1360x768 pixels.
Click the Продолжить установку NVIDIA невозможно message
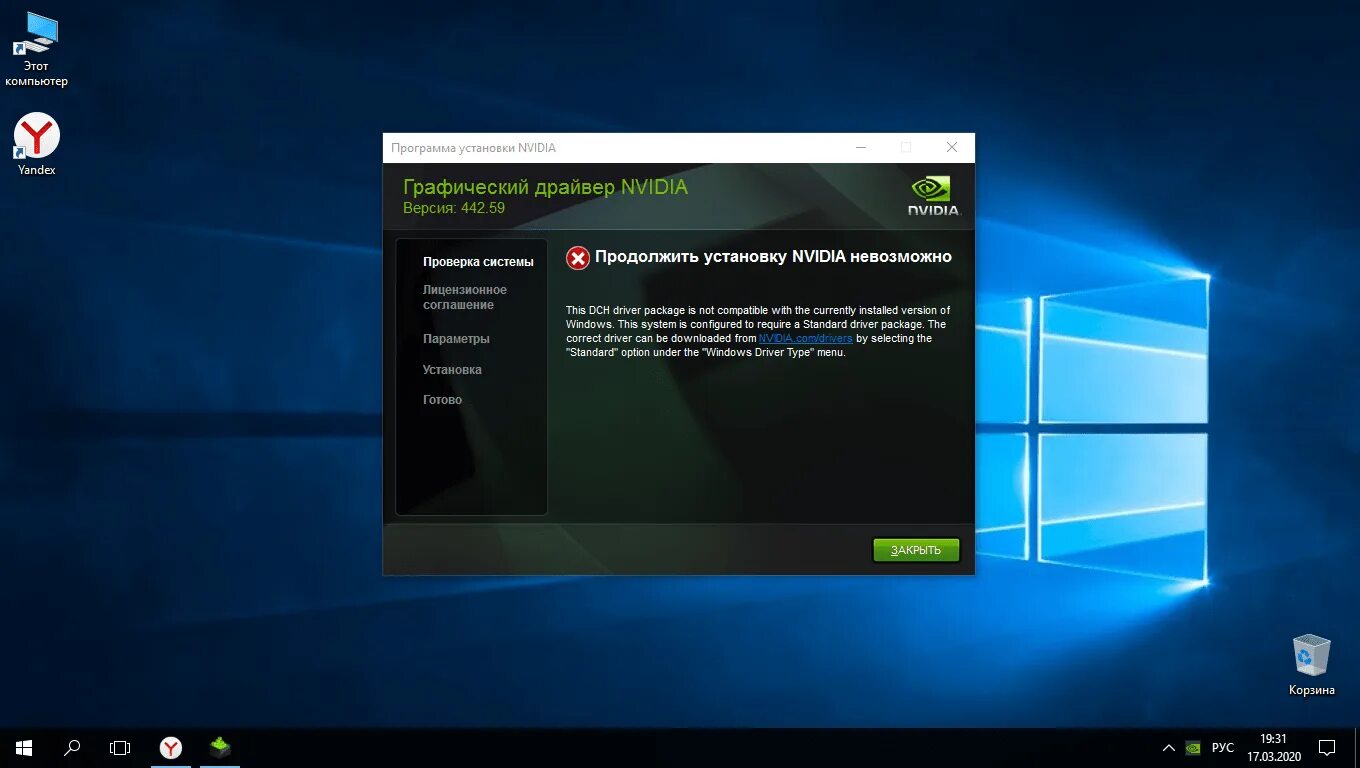click(773, 257)
